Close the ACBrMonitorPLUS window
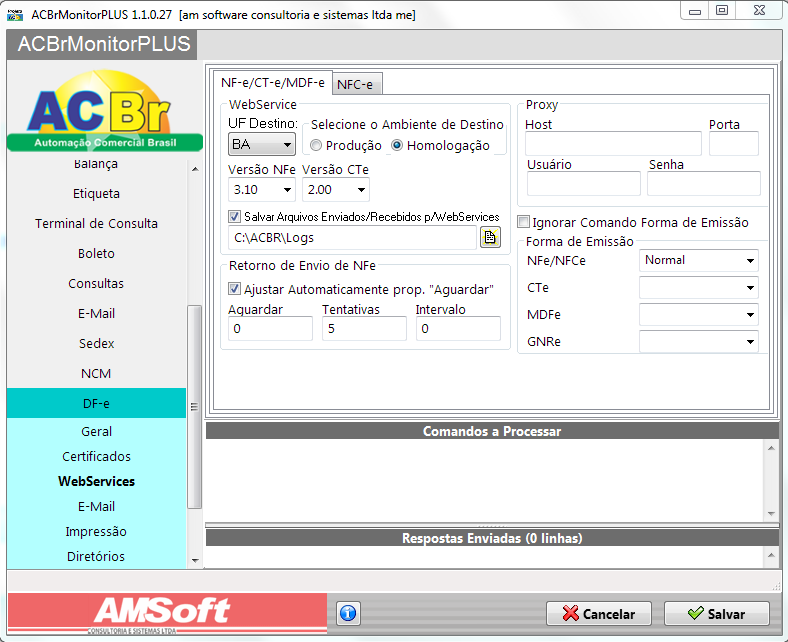 [759, 11]
